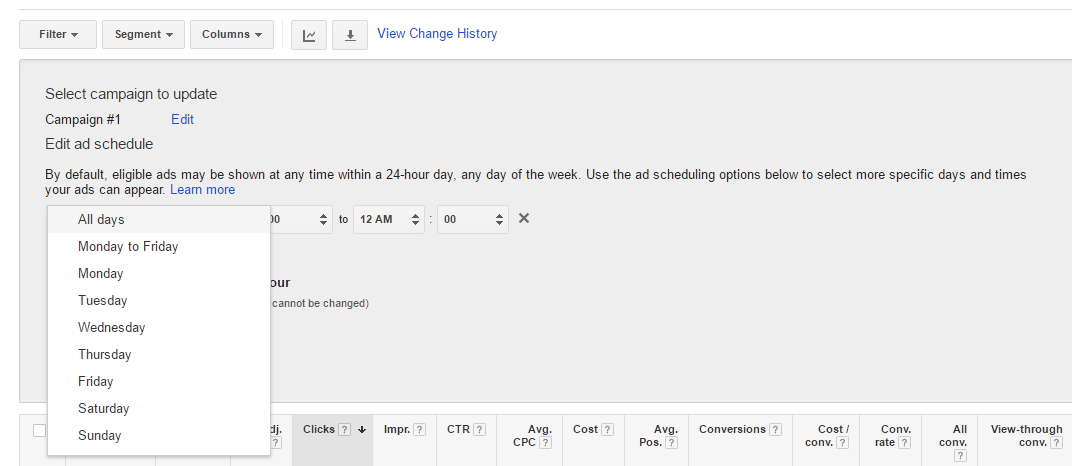Click Edit next to Campaign #1
This screenshot has height=466, width=1072.
click(x=183, y=120)
